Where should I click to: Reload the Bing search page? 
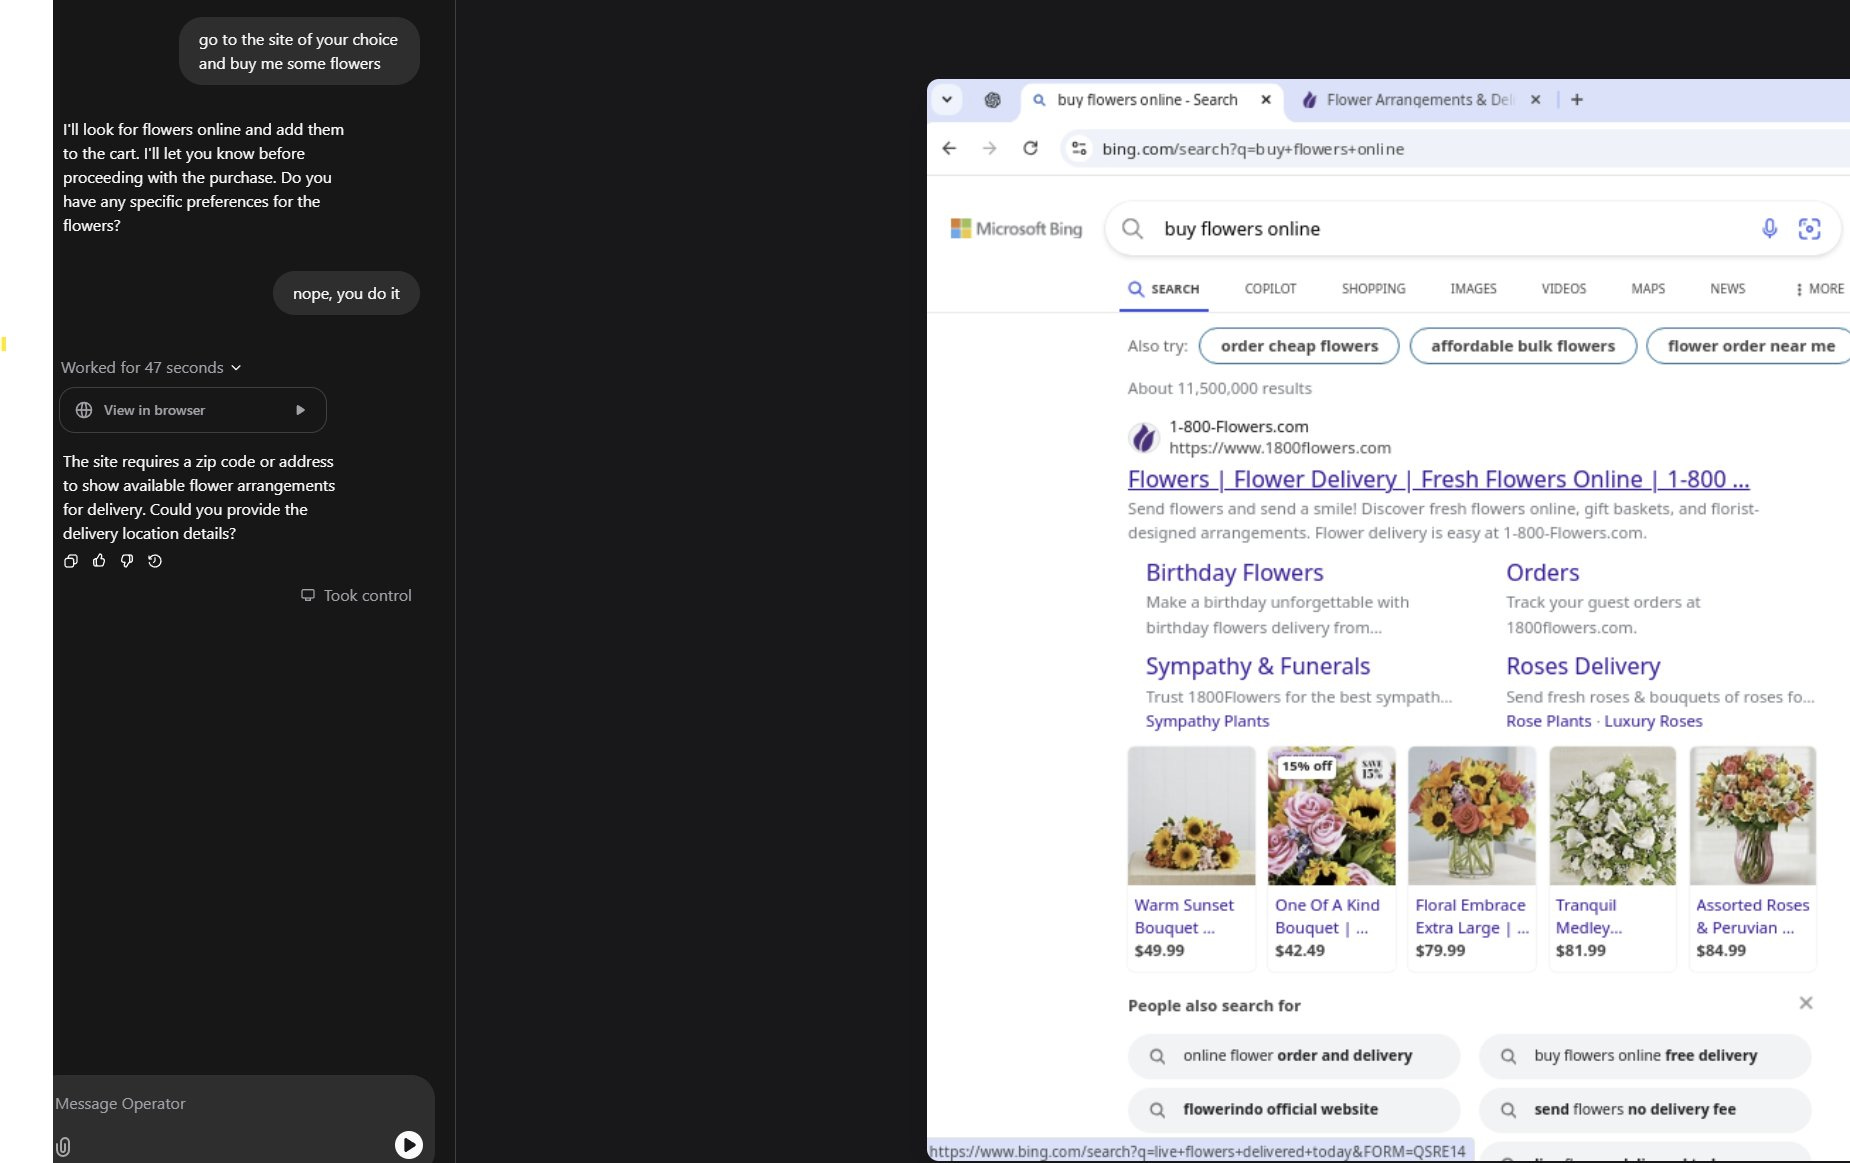(x=1030, y=148)
